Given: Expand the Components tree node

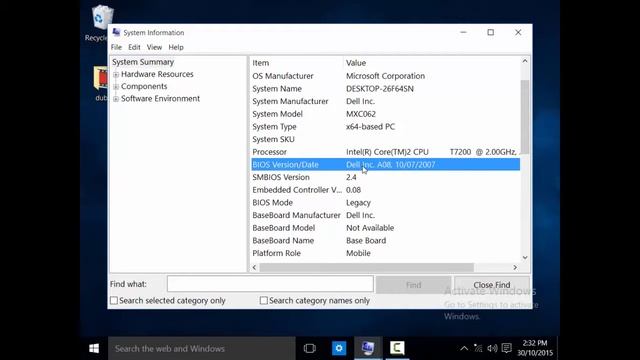Looking at the screenshot, I should 116,87.
